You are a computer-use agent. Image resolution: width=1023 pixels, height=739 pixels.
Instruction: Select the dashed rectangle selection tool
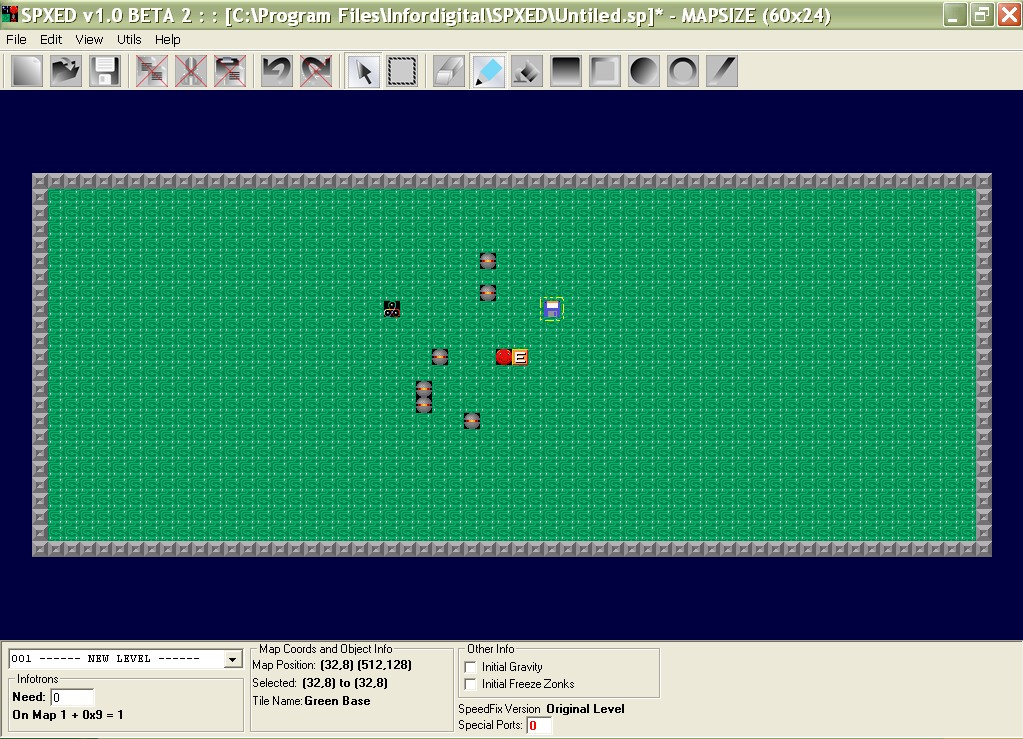pos(403,71)
